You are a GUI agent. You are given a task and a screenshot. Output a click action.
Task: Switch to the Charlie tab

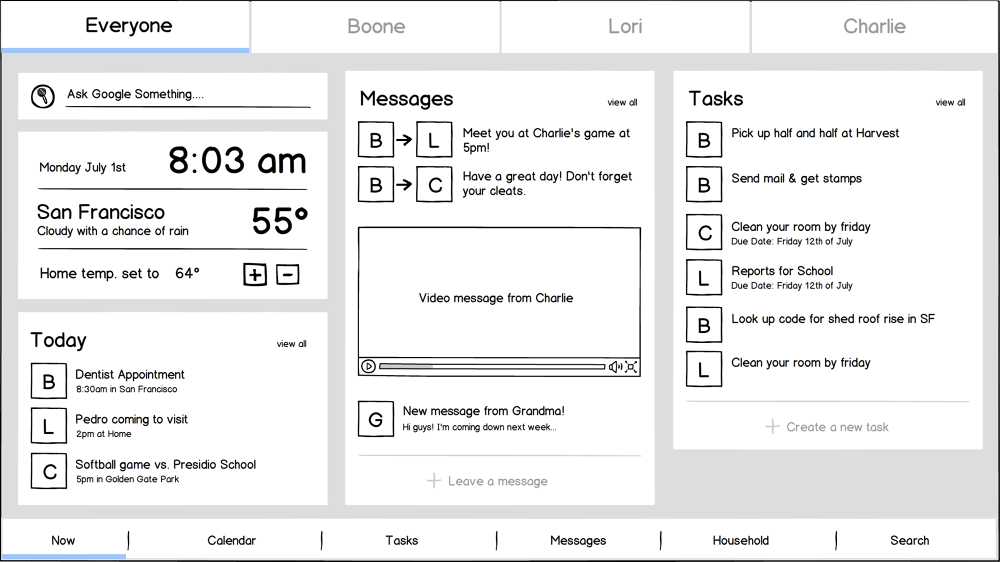point(874,26)
